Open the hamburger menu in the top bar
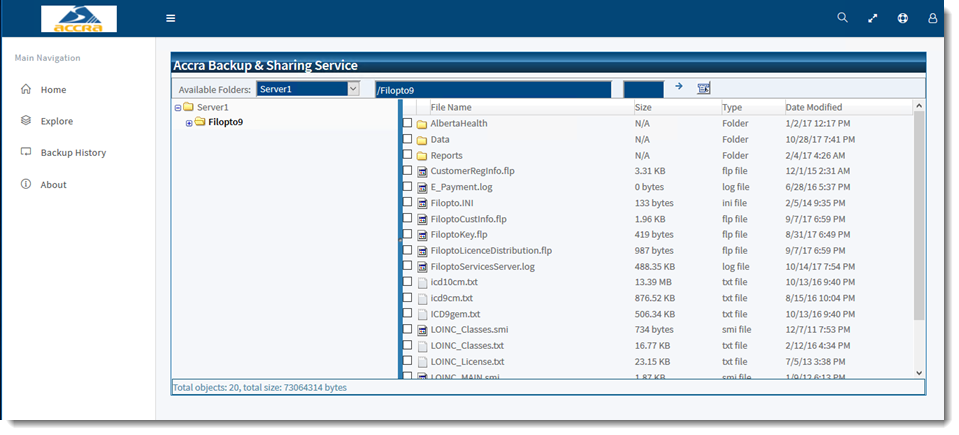Viewport: 959px width, 435px height. click(171, 18)
